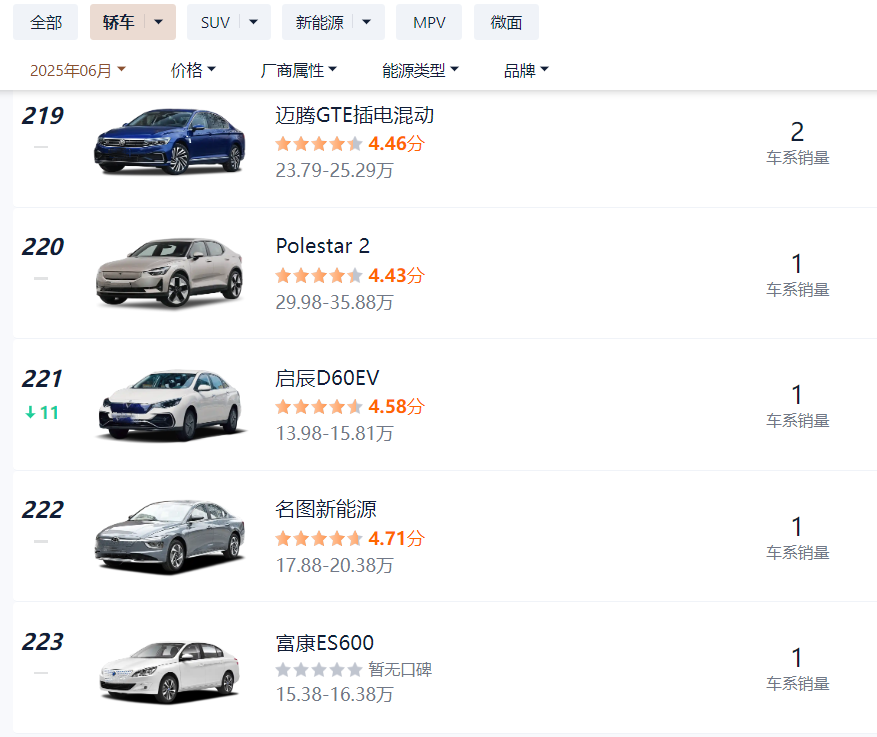Open the 轿车 tab dropdown arrow
This screenshot has height=737, width=877.
[158, 22]
